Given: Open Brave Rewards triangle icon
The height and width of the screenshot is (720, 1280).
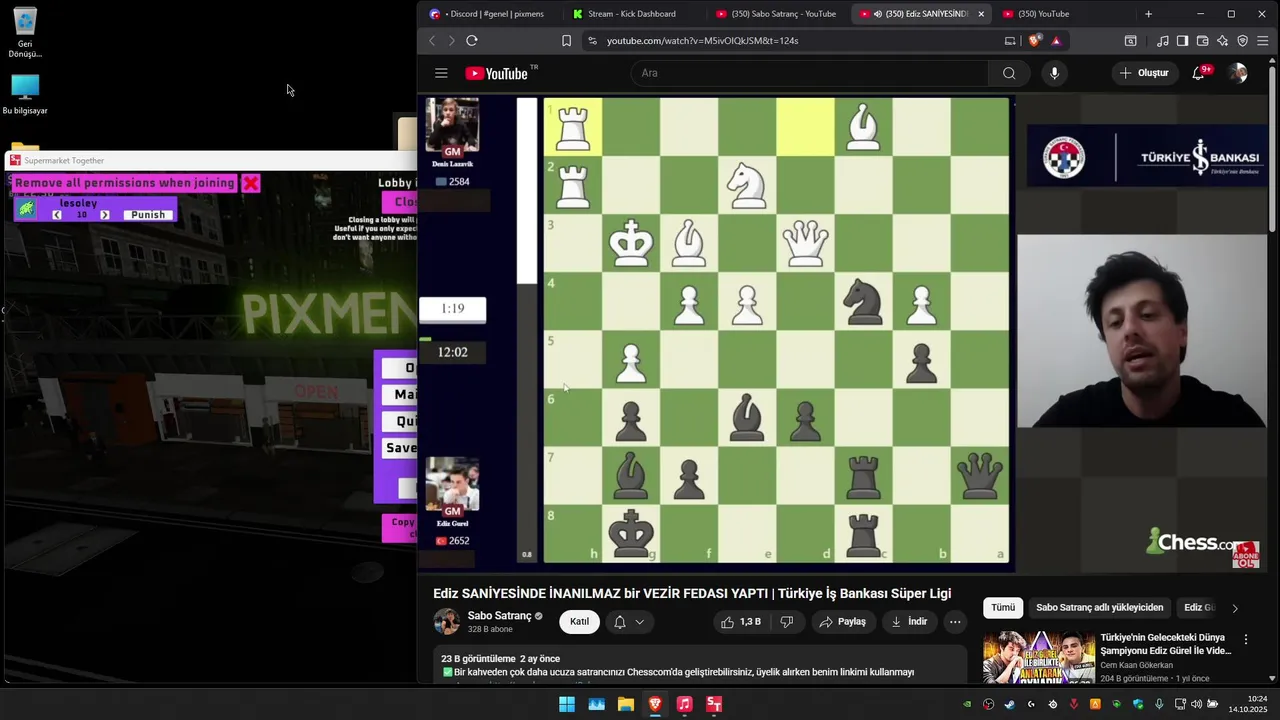Looking at the screenshot, I should (1056, 41).
